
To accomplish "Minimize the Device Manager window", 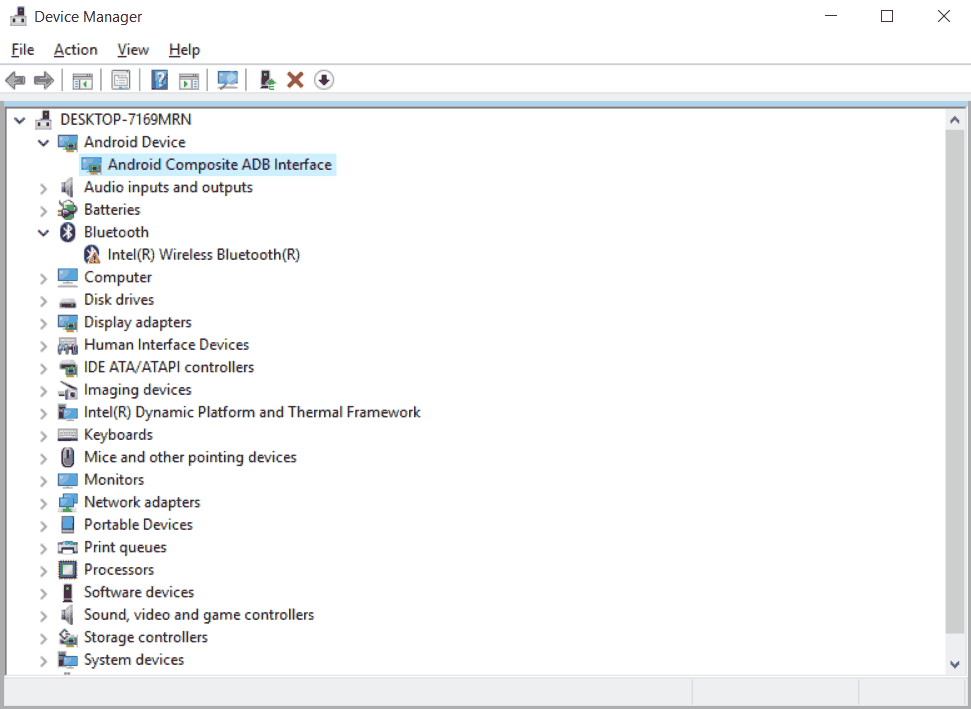I will [x=831, y=16].
